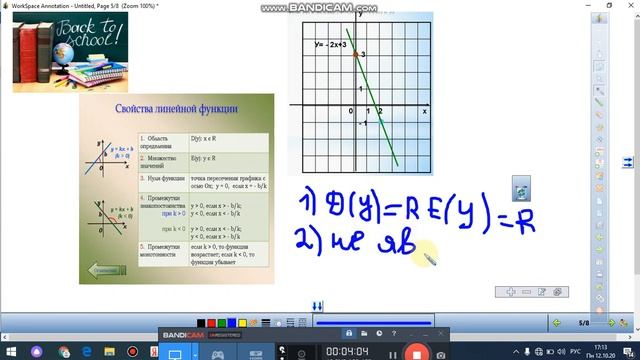Click the green back arrow on the slide
The width and height of the screenshot is (640, 360).
[107, 270]
